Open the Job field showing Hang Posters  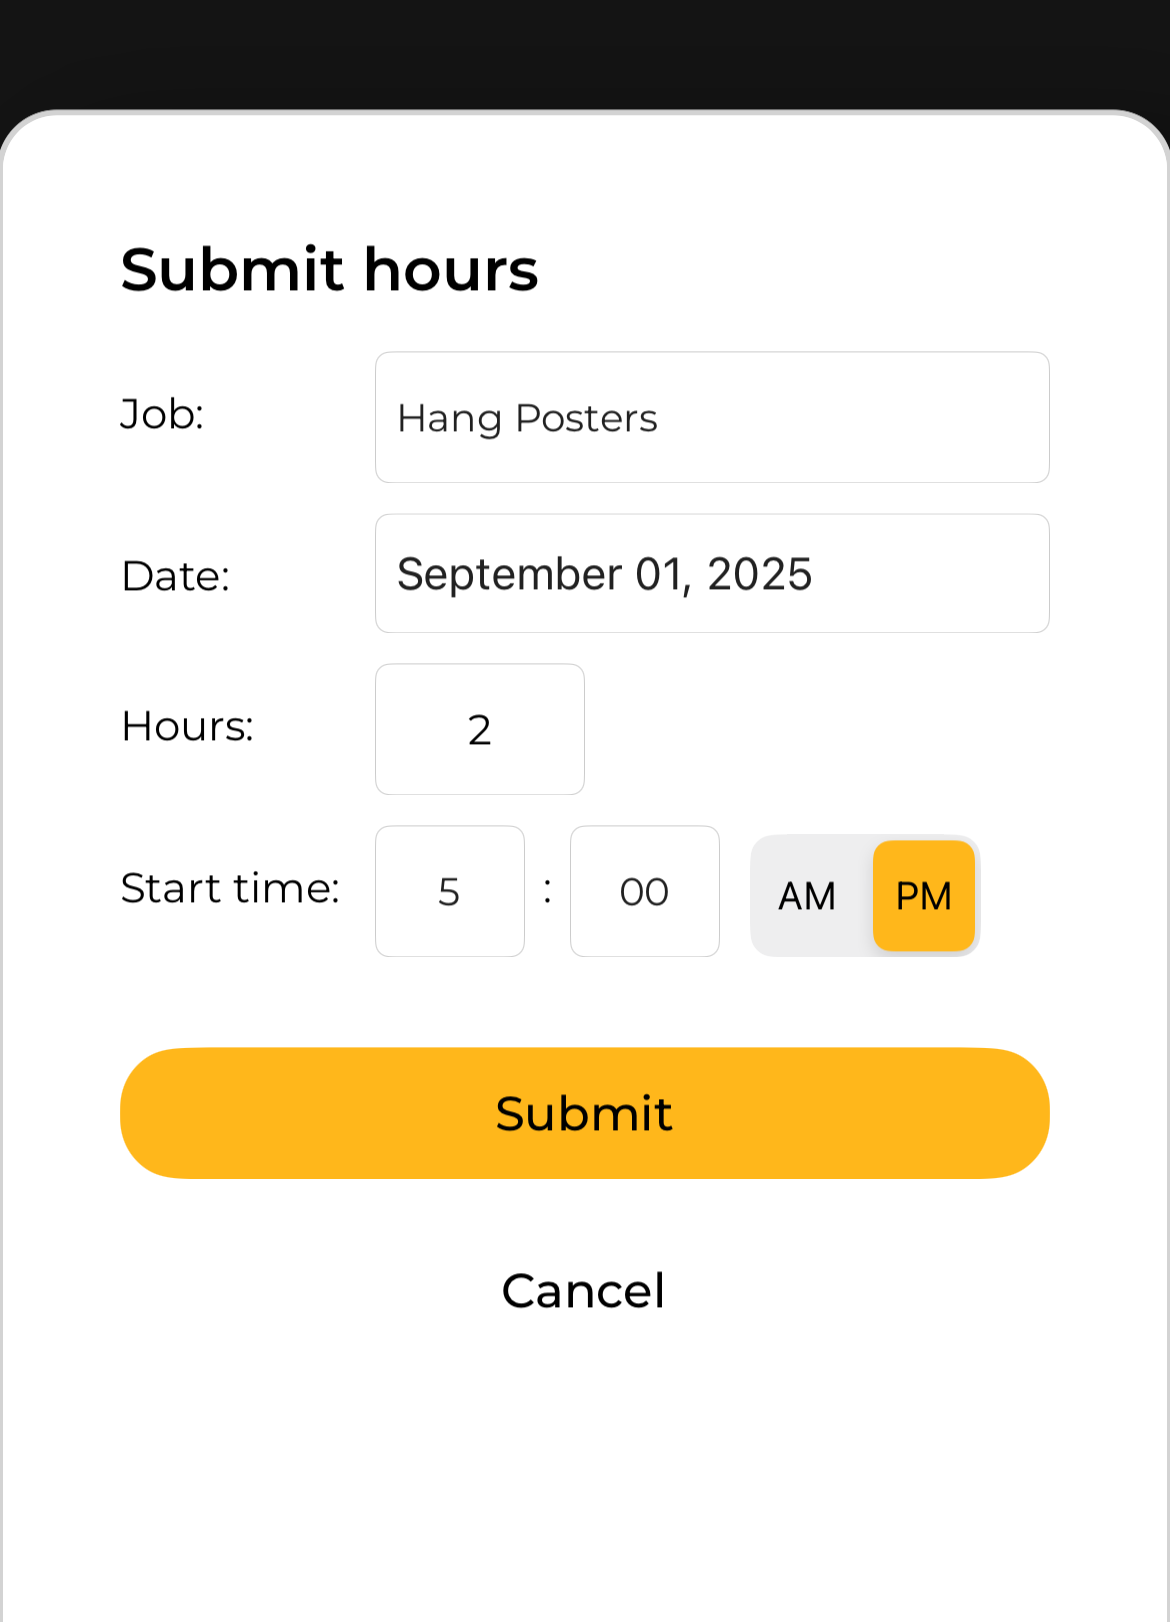712,417
